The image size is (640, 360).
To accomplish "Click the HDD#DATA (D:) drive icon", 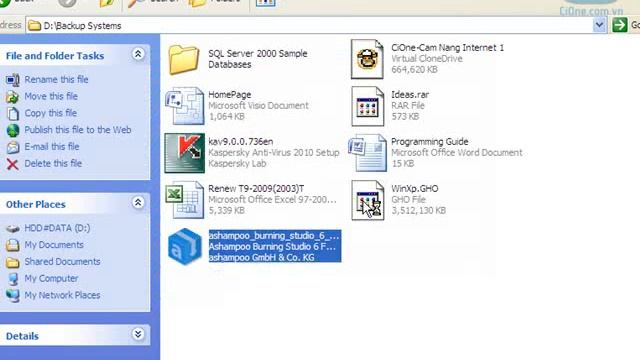I will [13, 229].
